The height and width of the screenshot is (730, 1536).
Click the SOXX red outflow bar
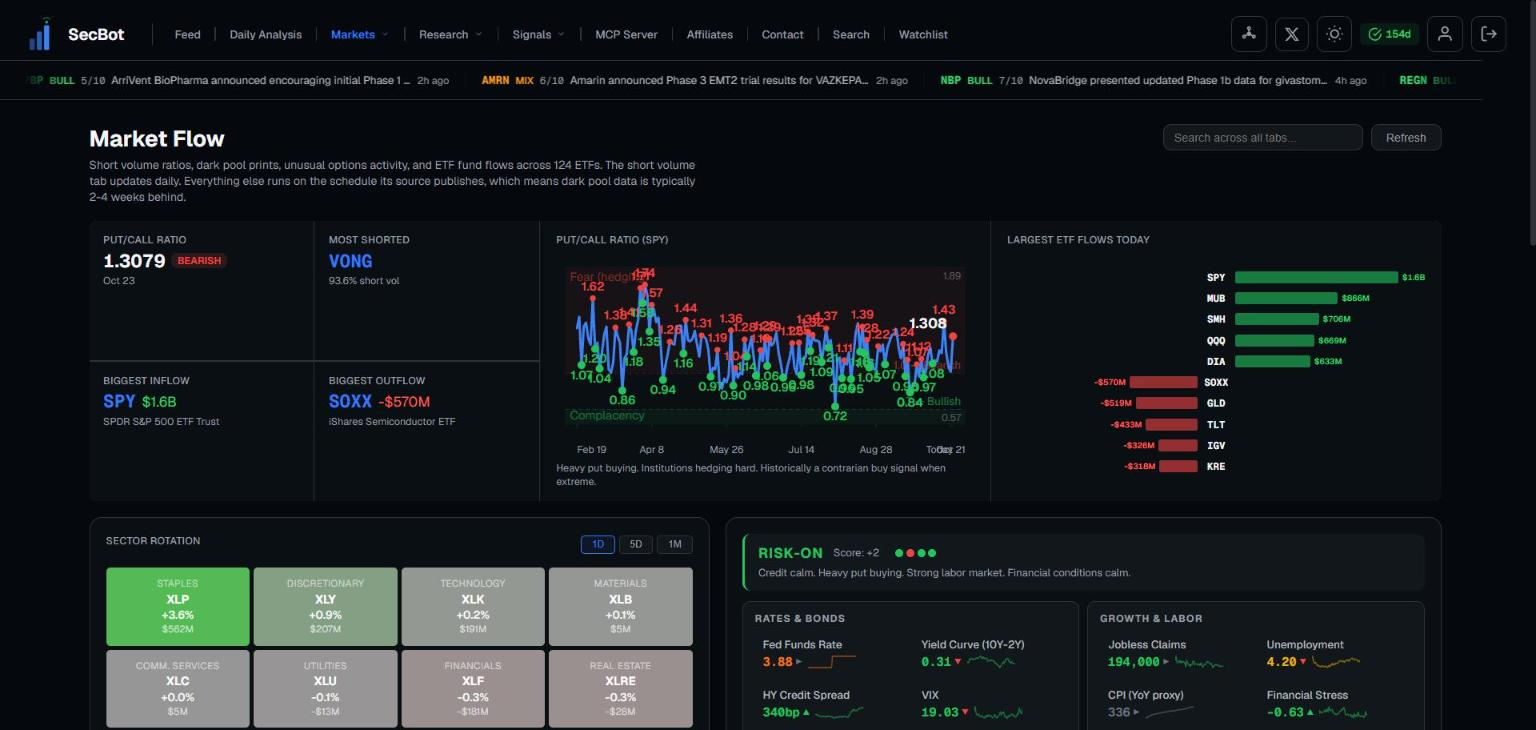1163,382
